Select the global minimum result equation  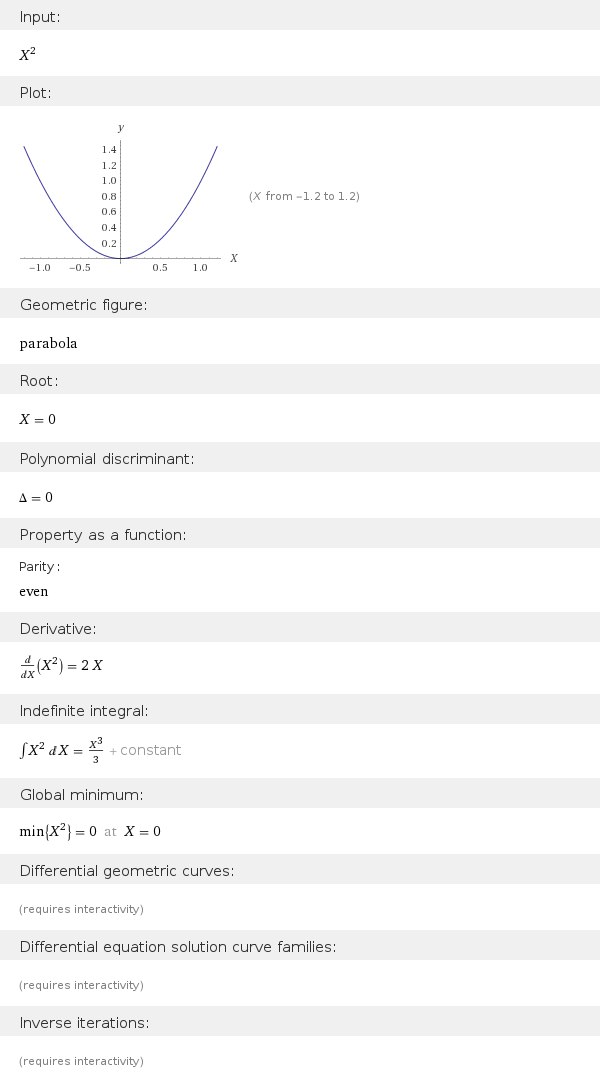(90, 831)
